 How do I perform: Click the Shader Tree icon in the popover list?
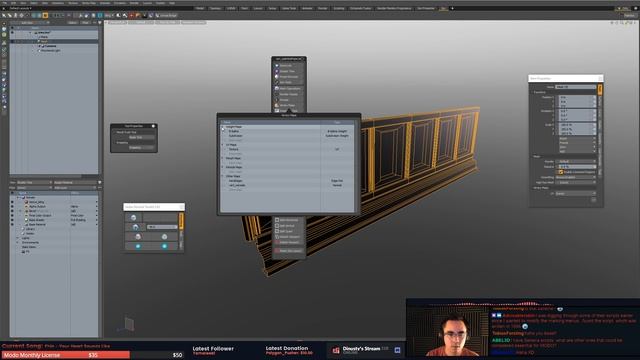click(x=277, y=71)
